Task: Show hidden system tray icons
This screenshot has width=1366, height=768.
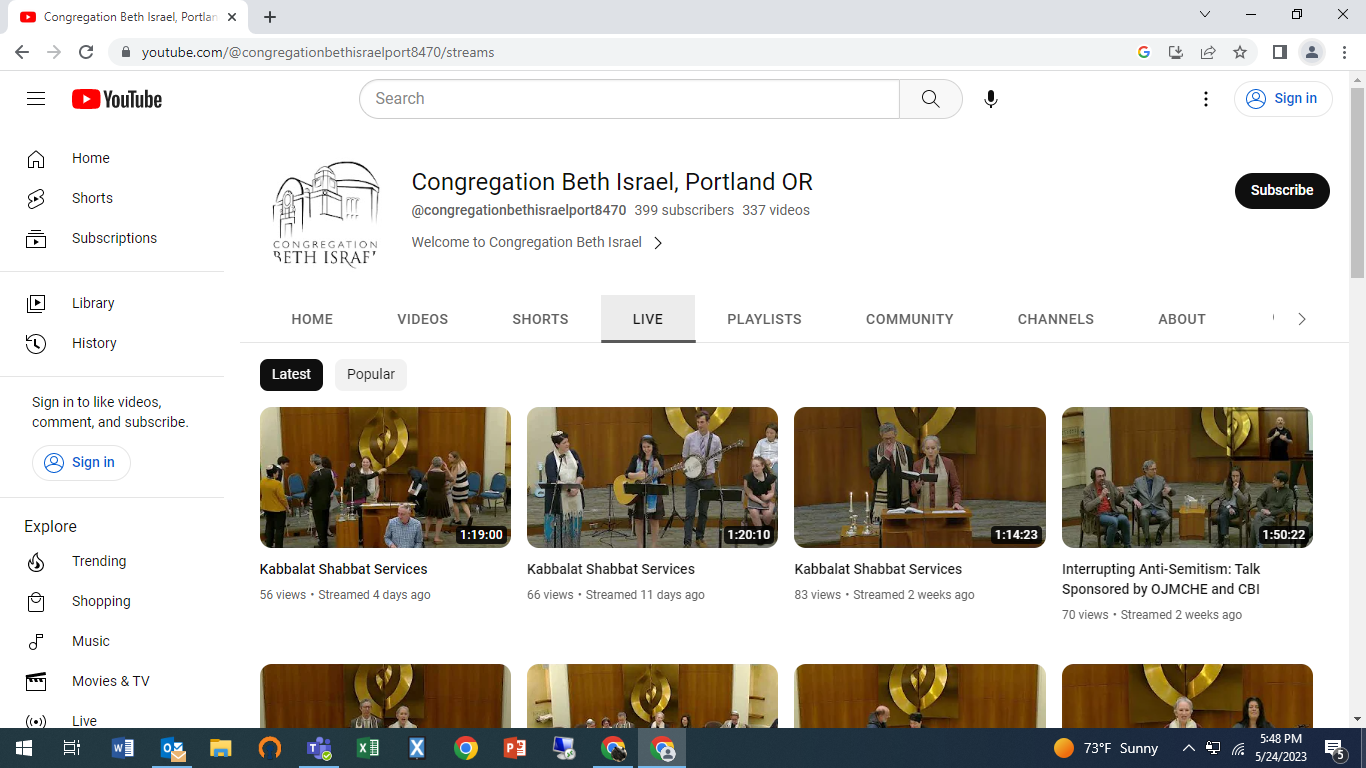Action: point(1188,748)
